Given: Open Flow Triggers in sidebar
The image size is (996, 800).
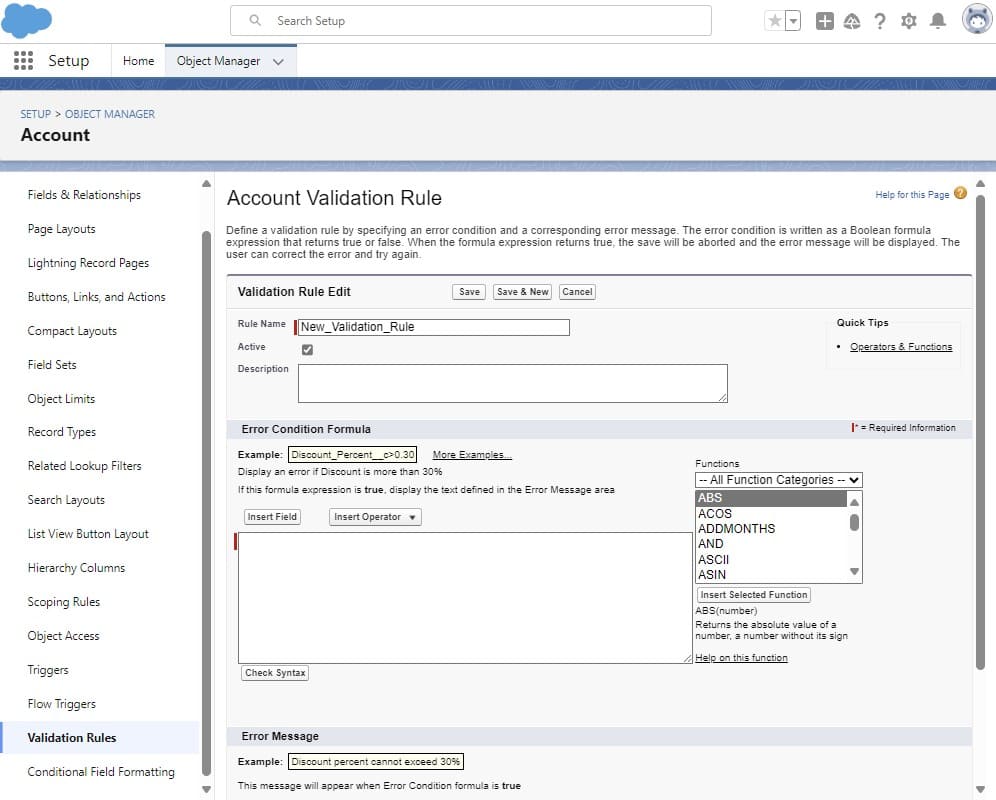Looking at the screenshot, I should [62, 704].
